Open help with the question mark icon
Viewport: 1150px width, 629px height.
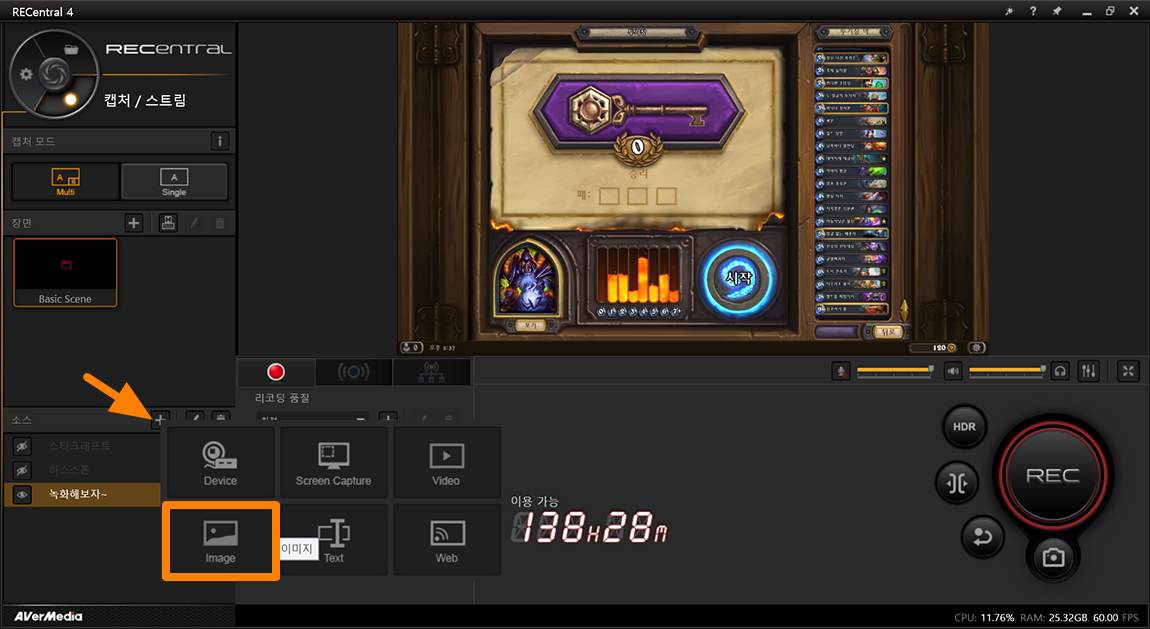coord(1033,11)
